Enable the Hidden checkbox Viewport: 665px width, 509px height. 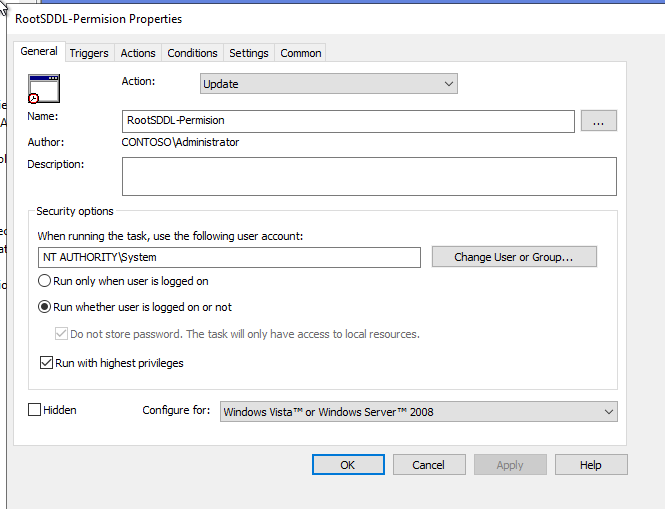(35, 410)
